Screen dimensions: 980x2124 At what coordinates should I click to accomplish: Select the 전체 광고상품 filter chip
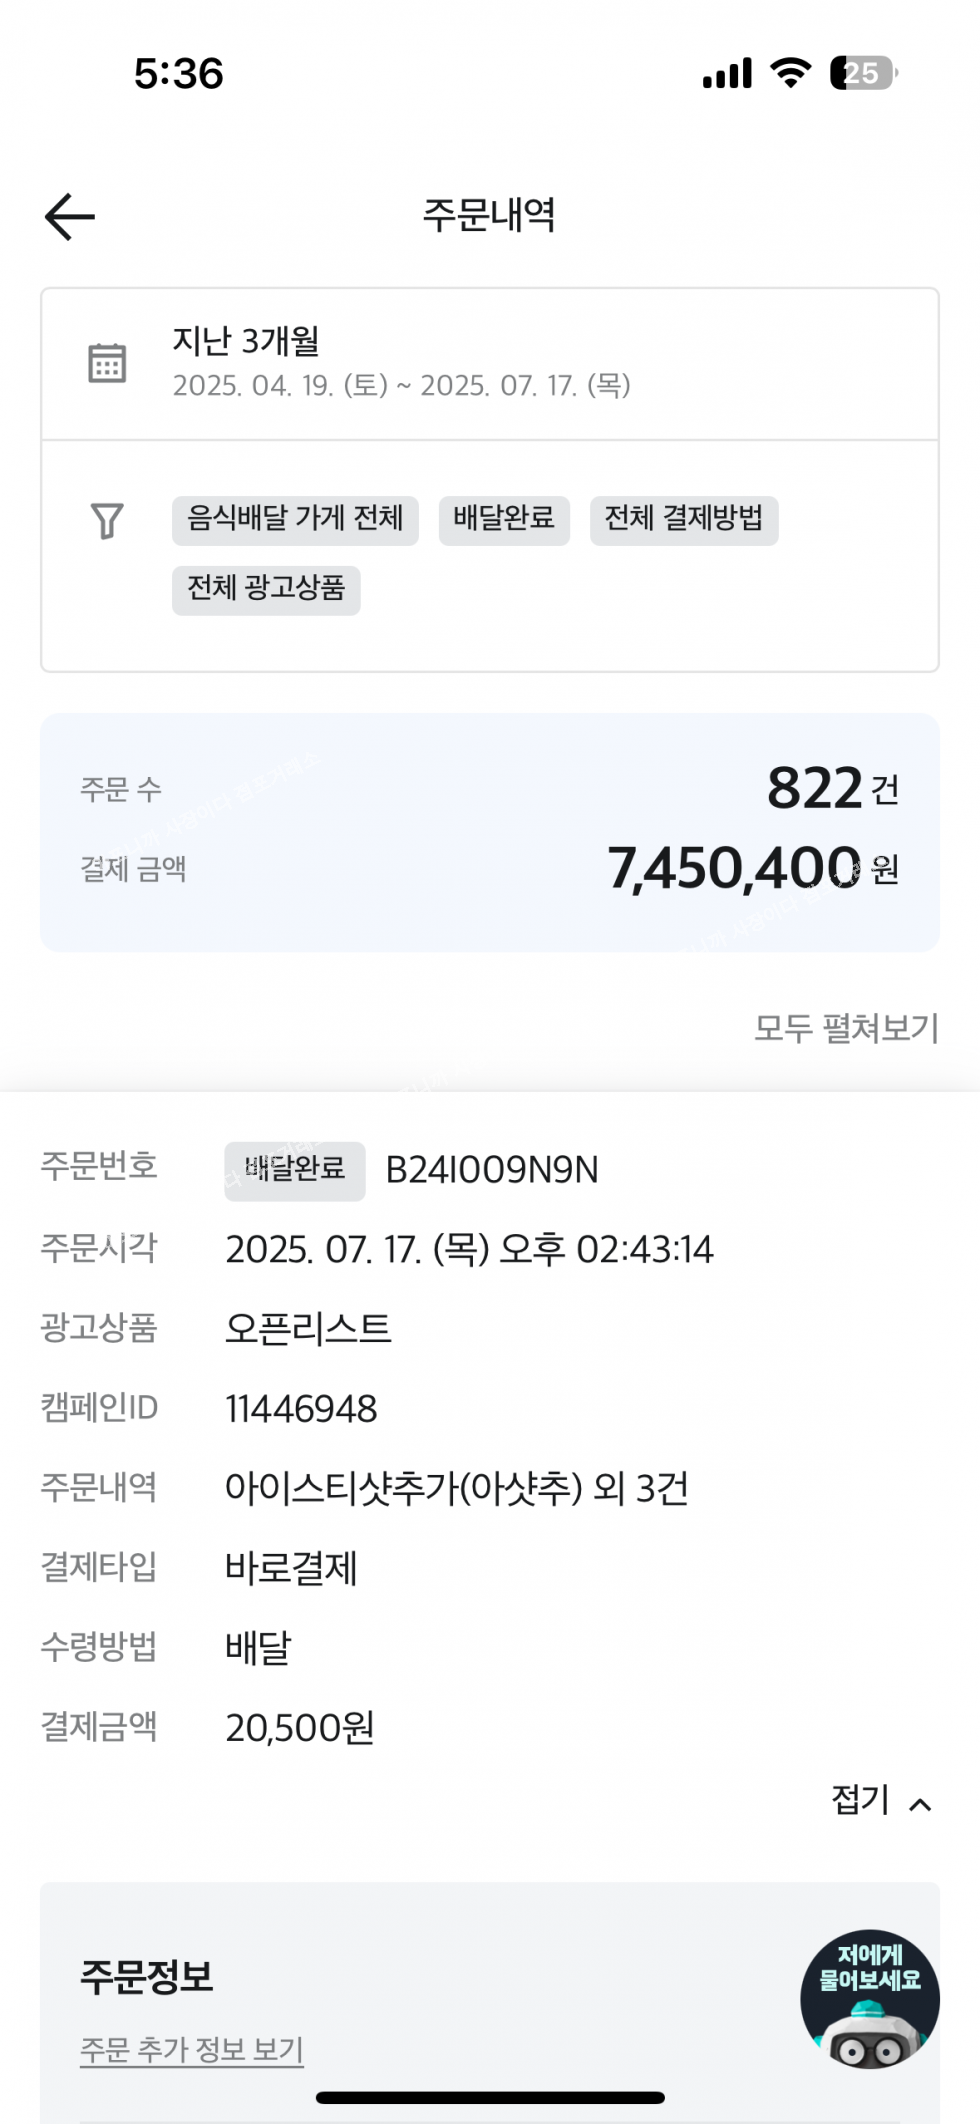pyautogui.click(x=266, y=589)
